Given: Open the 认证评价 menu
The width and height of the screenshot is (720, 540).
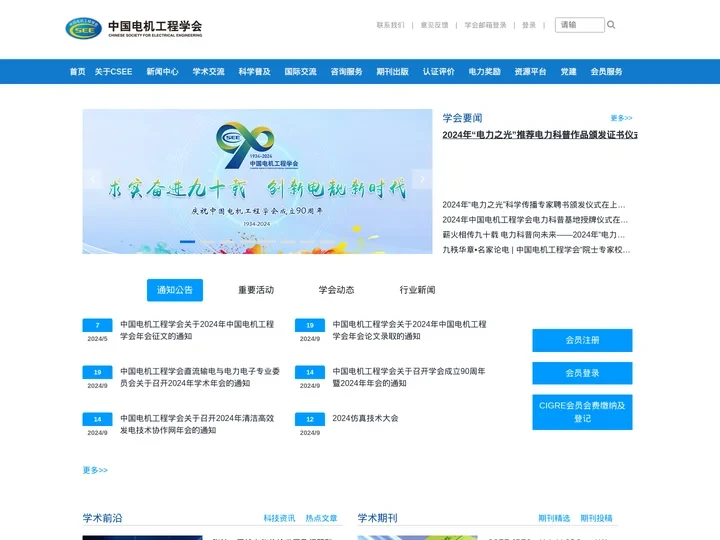Looking at the screenshot, I should 439,72.
